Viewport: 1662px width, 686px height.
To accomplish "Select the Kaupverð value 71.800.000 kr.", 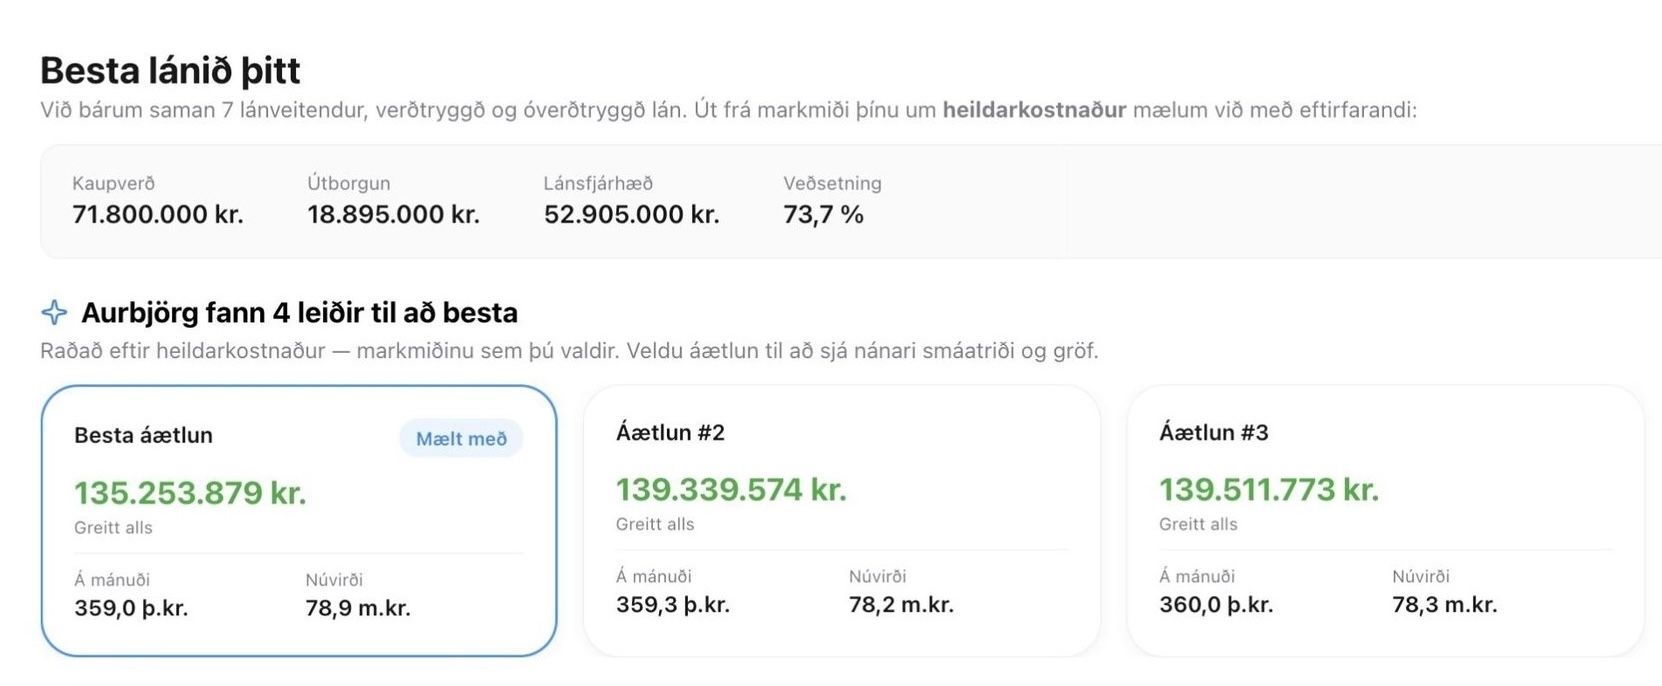I will point(158,215).
